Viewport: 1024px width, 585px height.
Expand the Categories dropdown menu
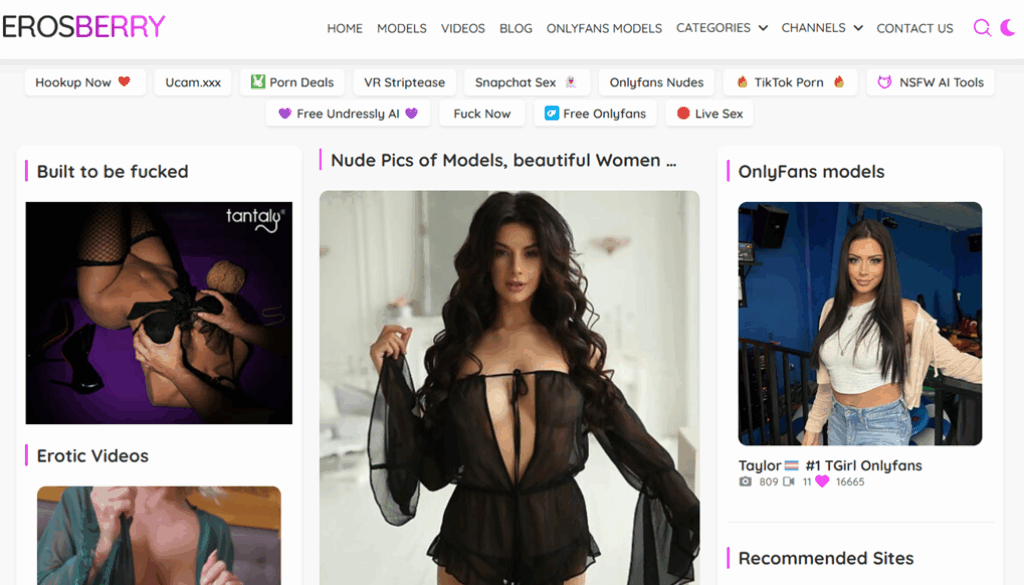(x=721, y=28)
